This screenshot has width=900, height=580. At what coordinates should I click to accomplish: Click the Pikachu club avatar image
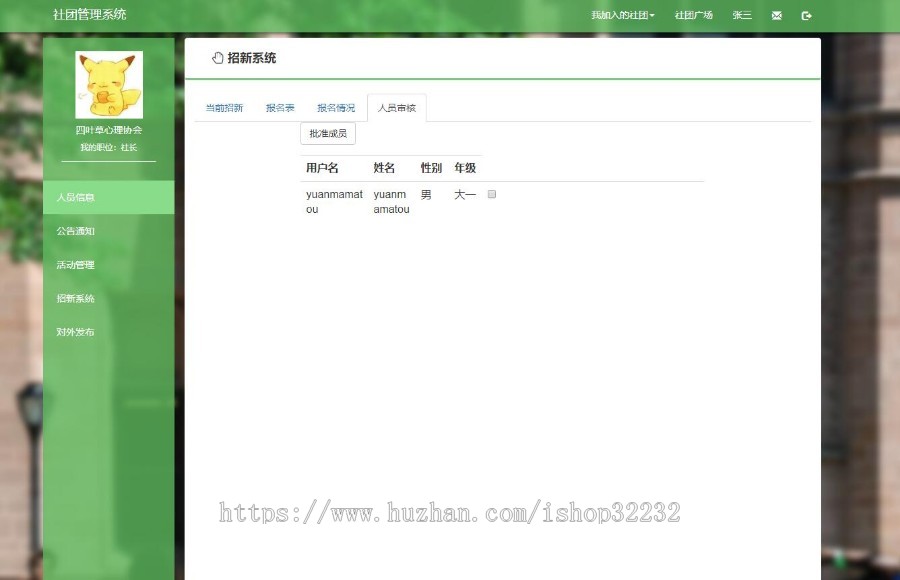pos(109,84)
